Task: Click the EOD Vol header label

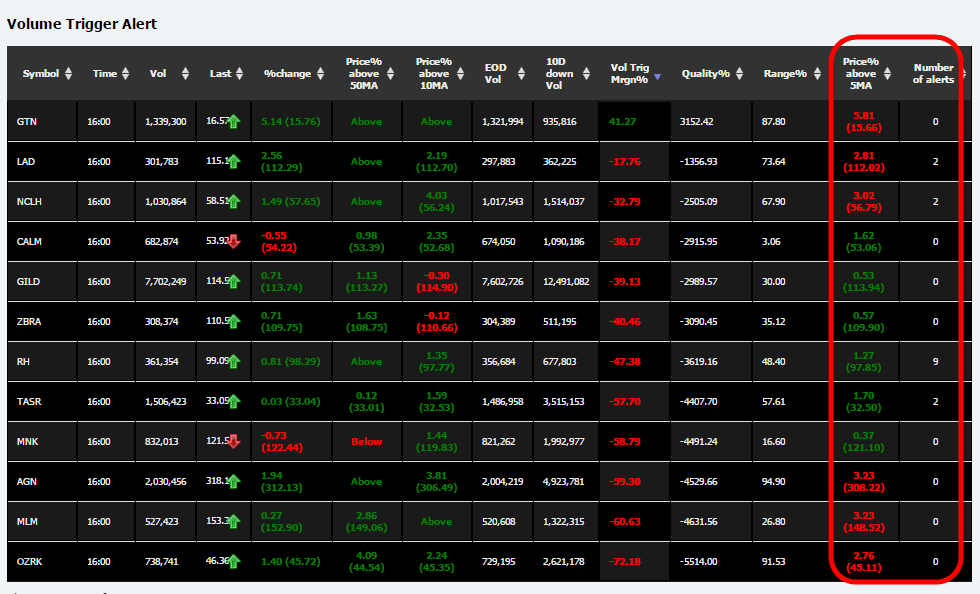Action: point(496,74)
